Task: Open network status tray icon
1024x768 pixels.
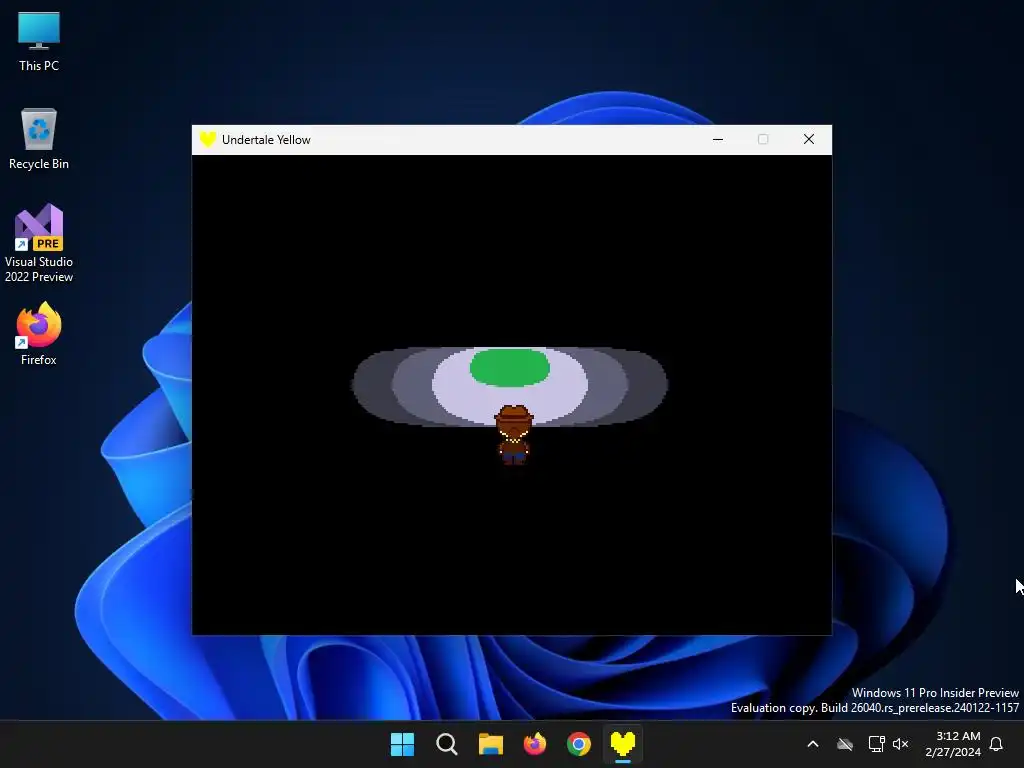Action: (x=876, y=744)
